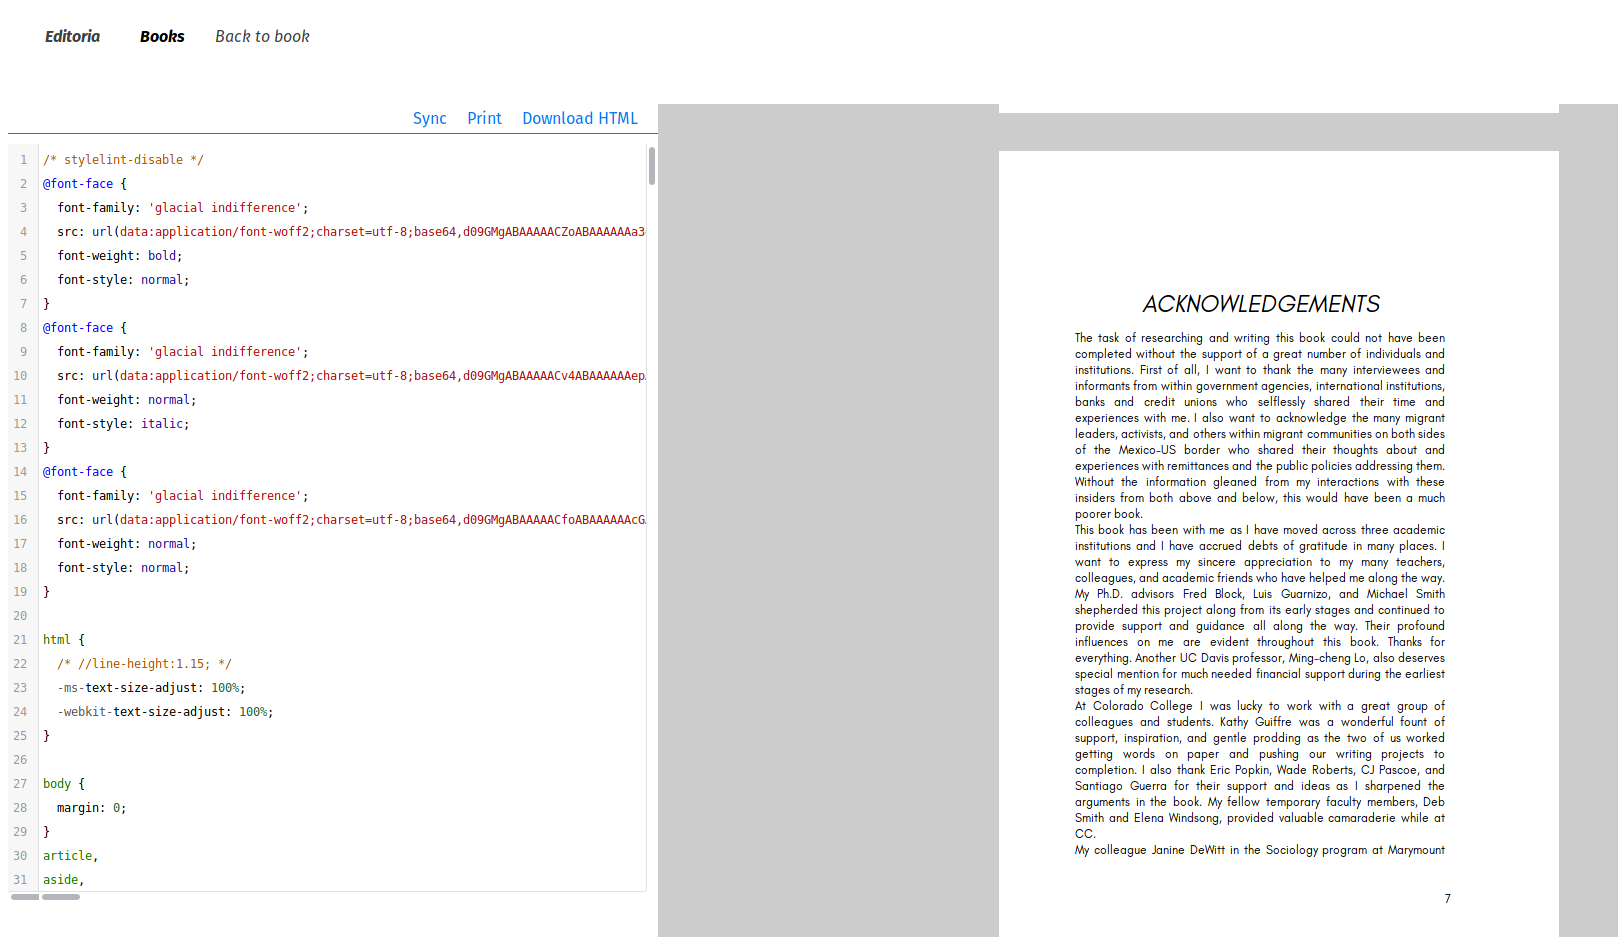Click the @font-face rule on line 8

(x=85, y=328)
